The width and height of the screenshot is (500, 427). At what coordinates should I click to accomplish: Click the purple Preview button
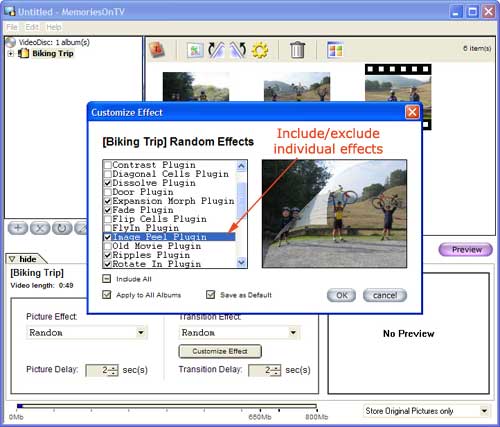(466, 250)
